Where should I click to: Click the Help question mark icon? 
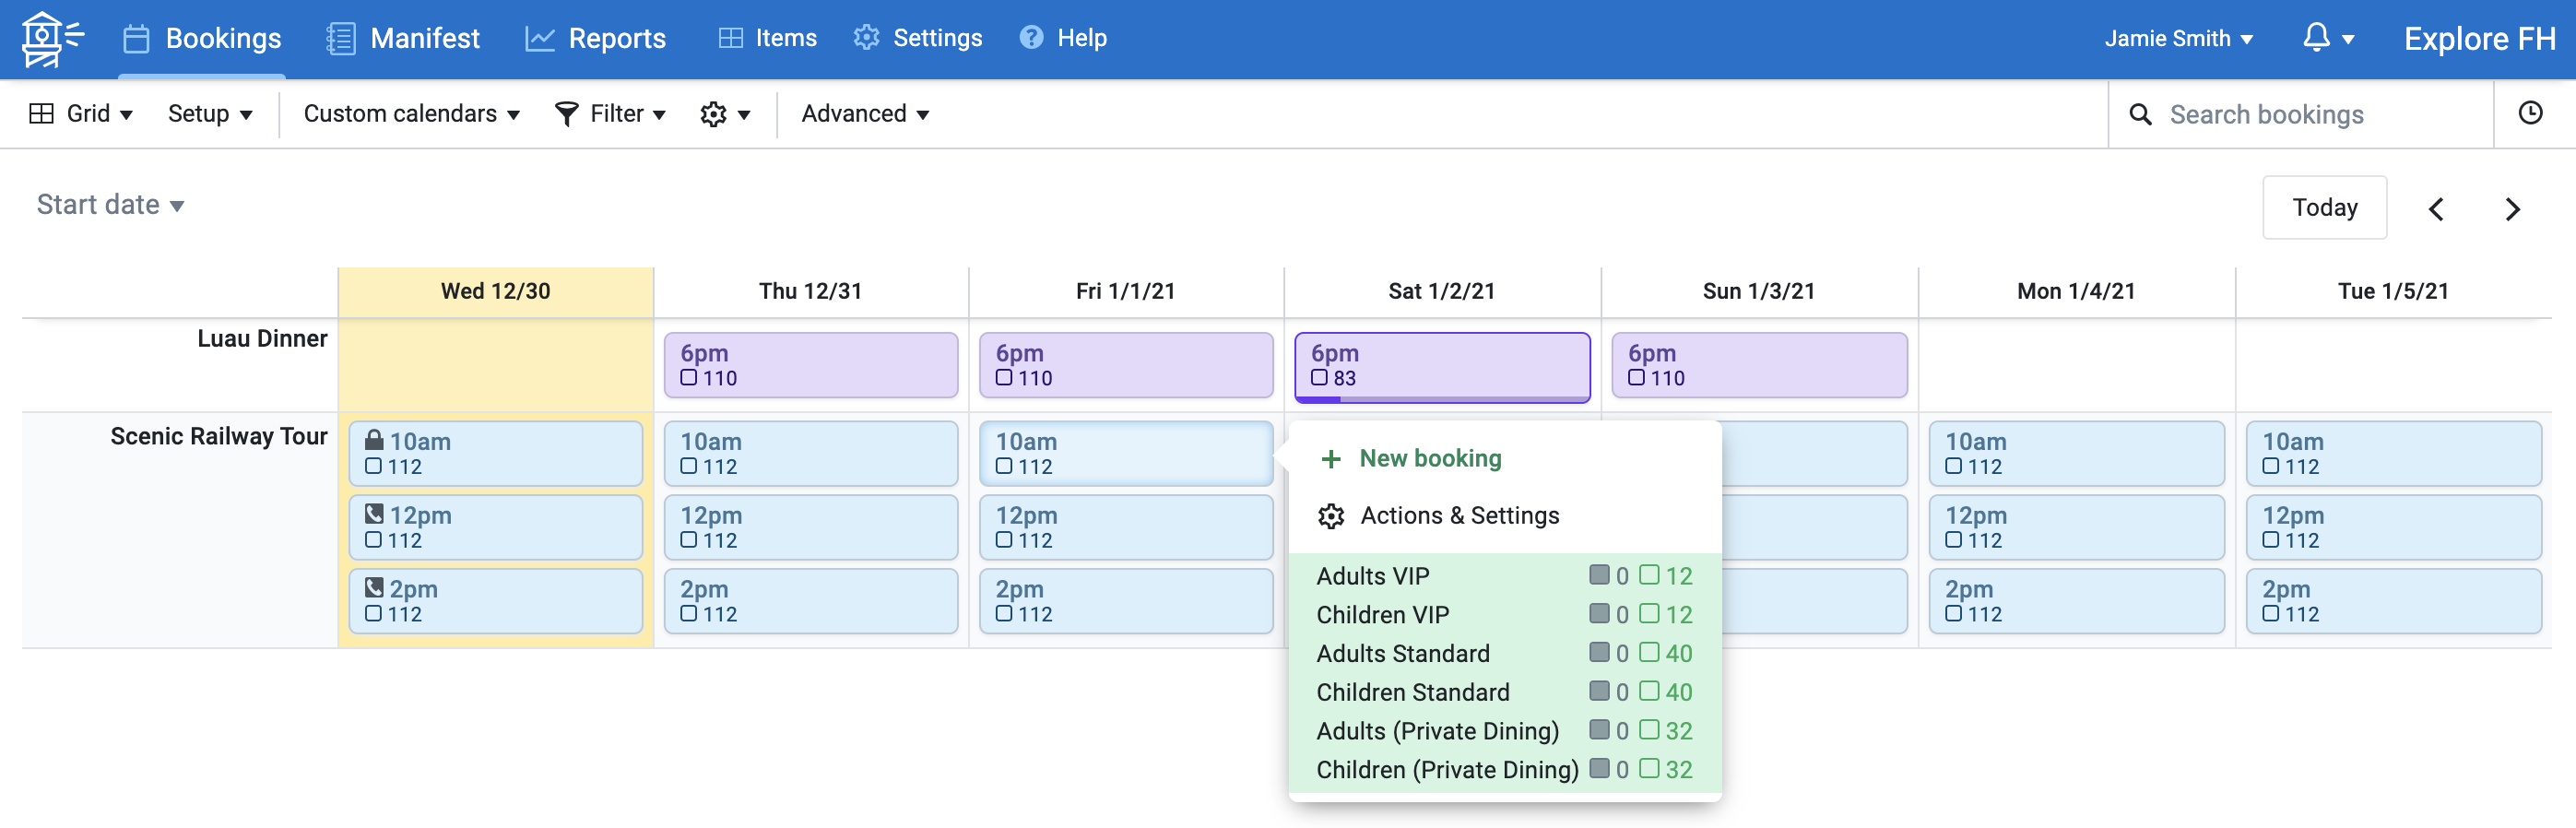[1031, 38]
